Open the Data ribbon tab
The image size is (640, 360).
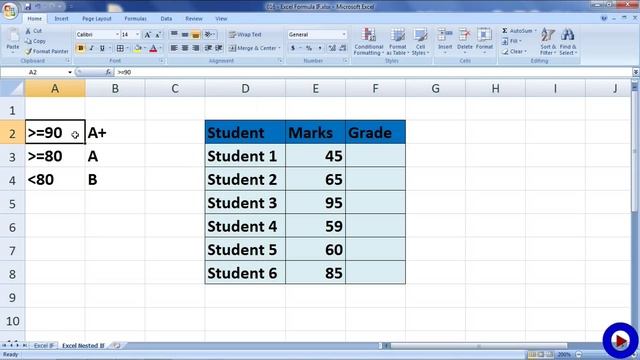point(166,19)
